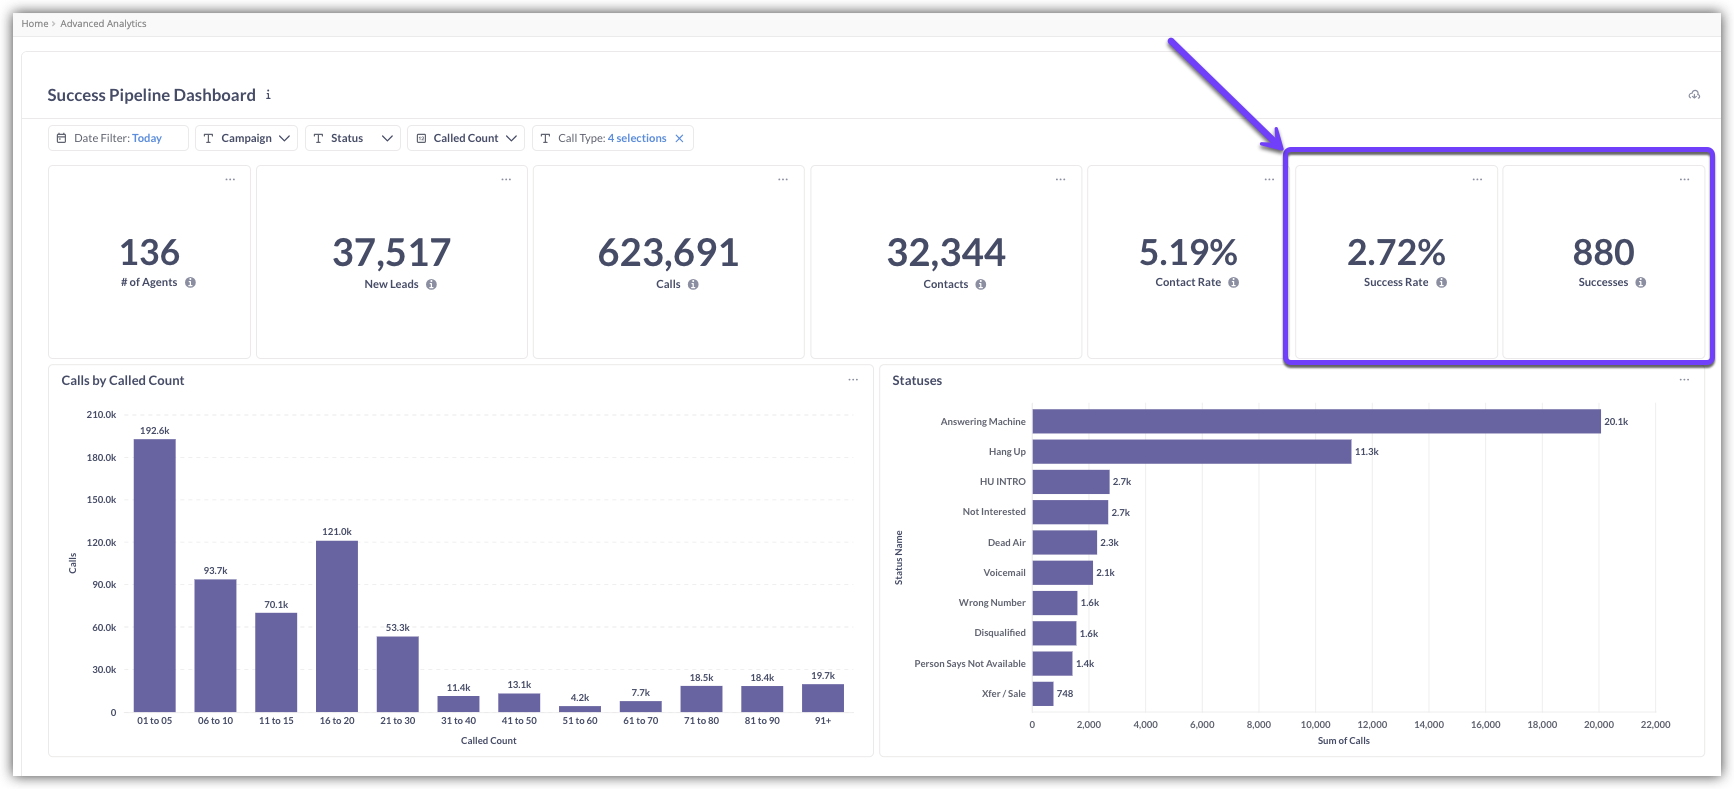Click the info icon beside Success Rate
Image resolution: width=1734 pixels, height=789 pixels.
pos(1441,283)
